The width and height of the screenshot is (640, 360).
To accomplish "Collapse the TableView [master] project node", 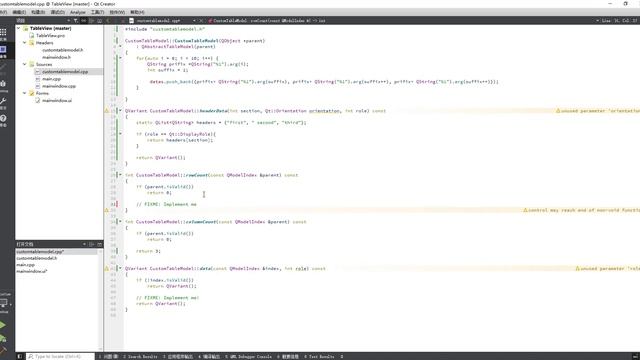I will [18, 28].
